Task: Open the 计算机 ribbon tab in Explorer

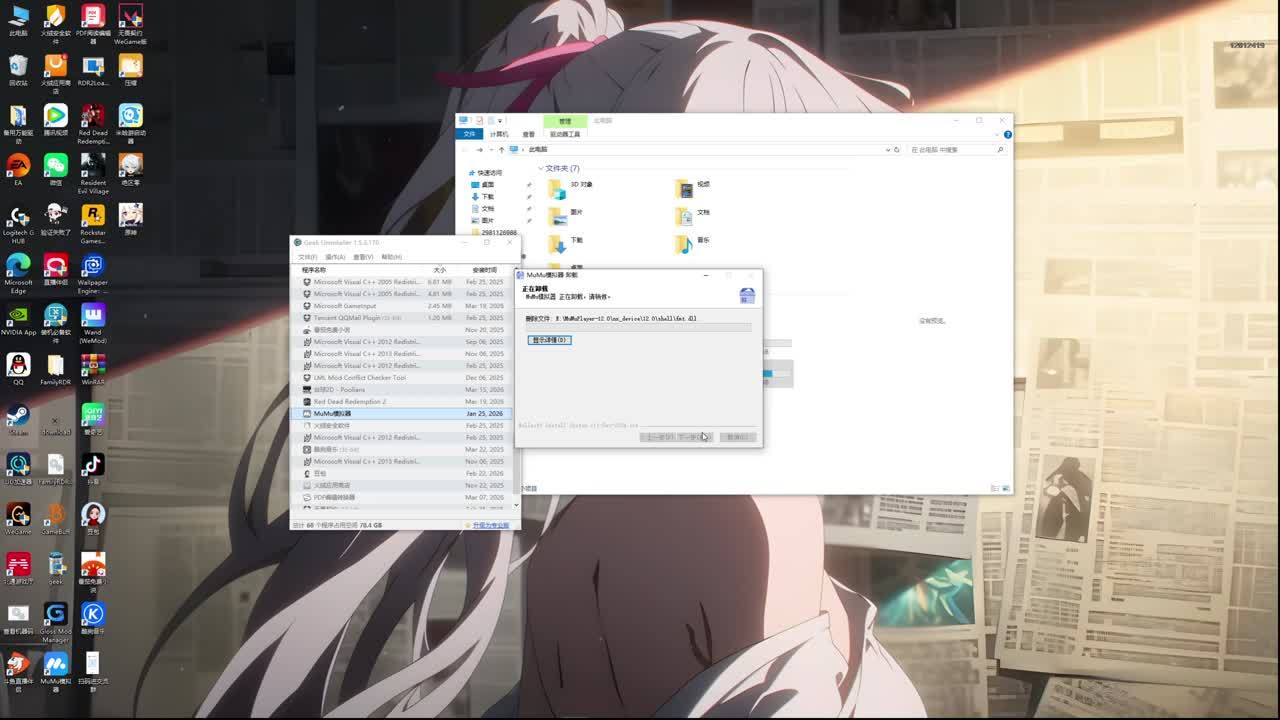Action: [x=499, y=134]
